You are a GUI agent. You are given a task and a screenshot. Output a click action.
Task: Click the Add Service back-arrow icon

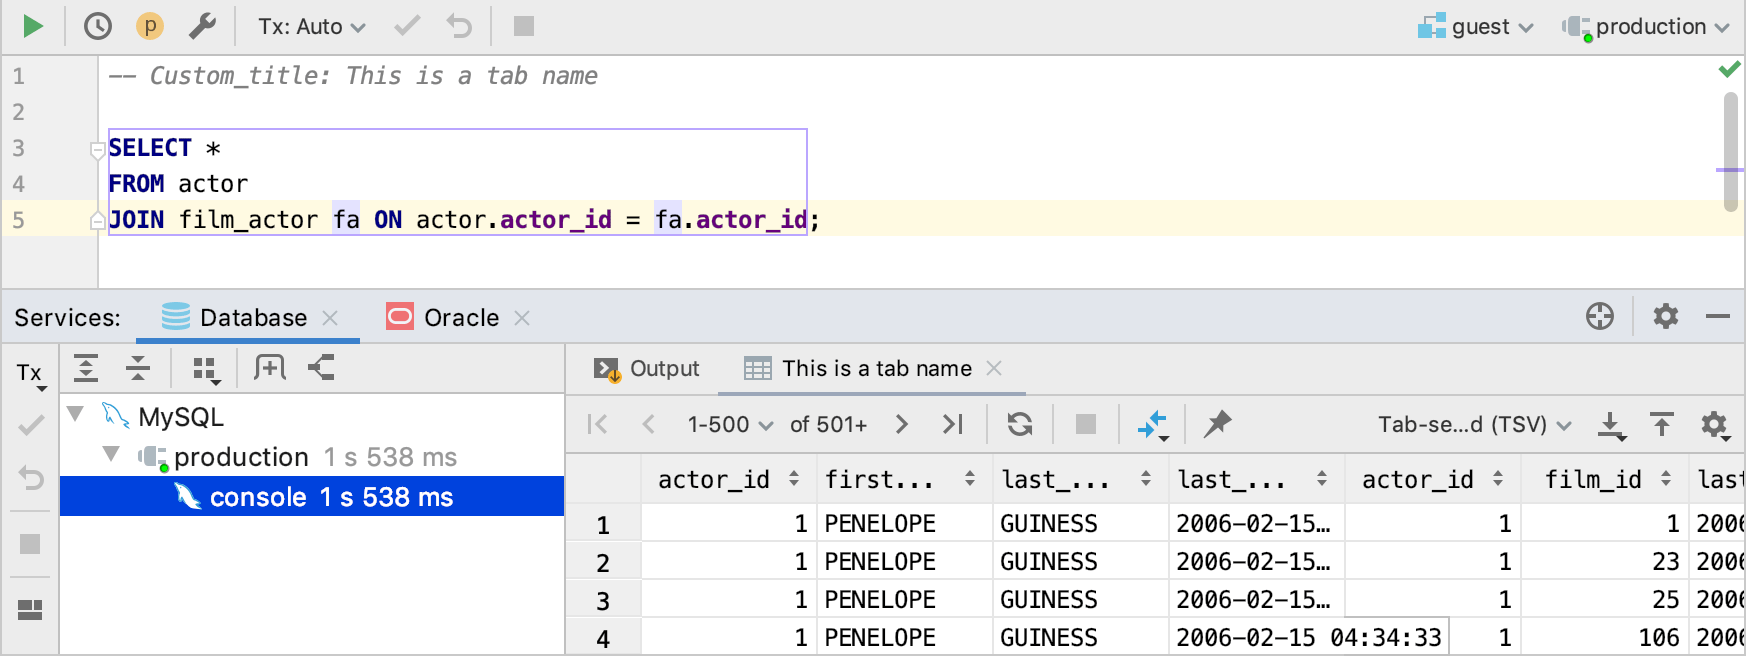(321, 368)
